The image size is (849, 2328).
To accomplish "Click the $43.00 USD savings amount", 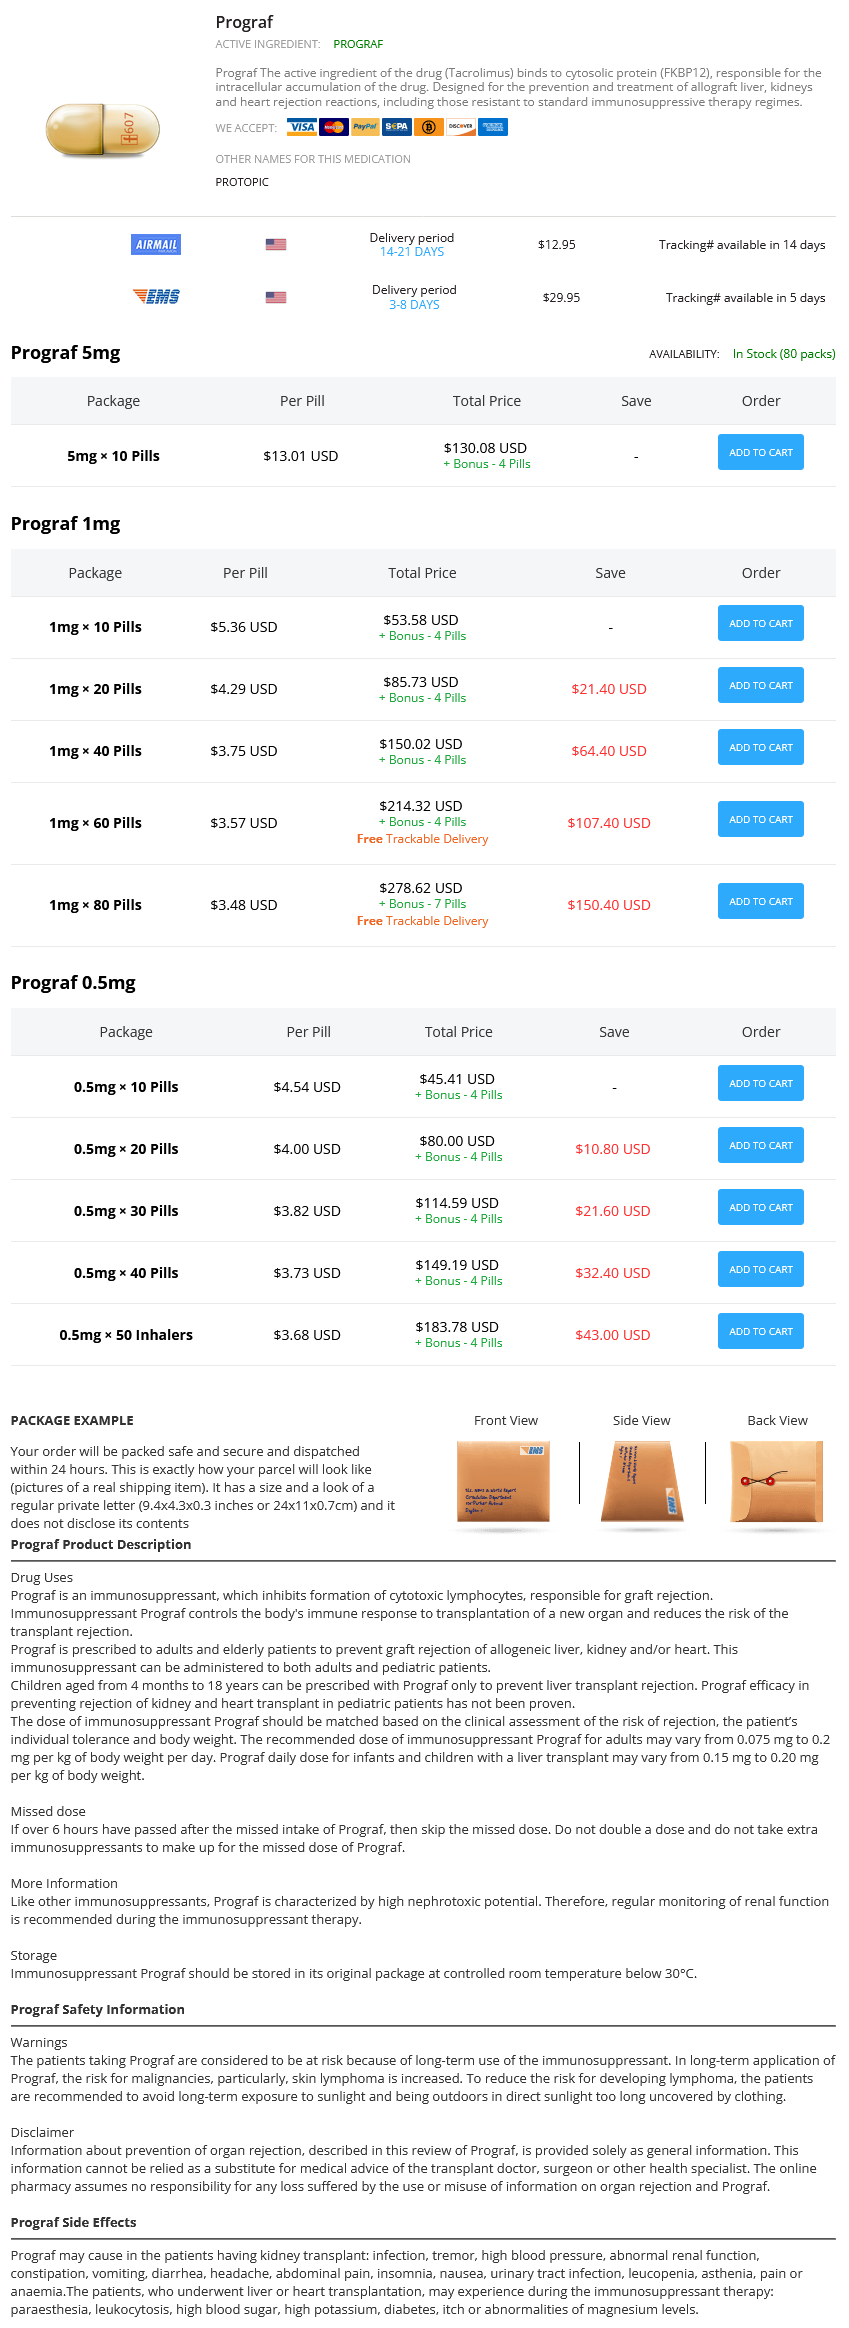I will (613, 1335).
